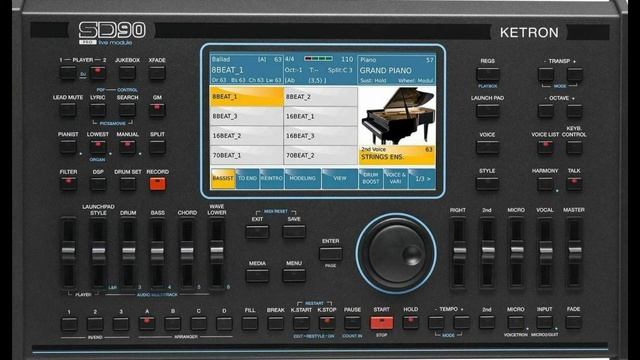Select the 8BEAT_2 style on screen
This screenshot has height=360, width=640.
click(320, 97)
